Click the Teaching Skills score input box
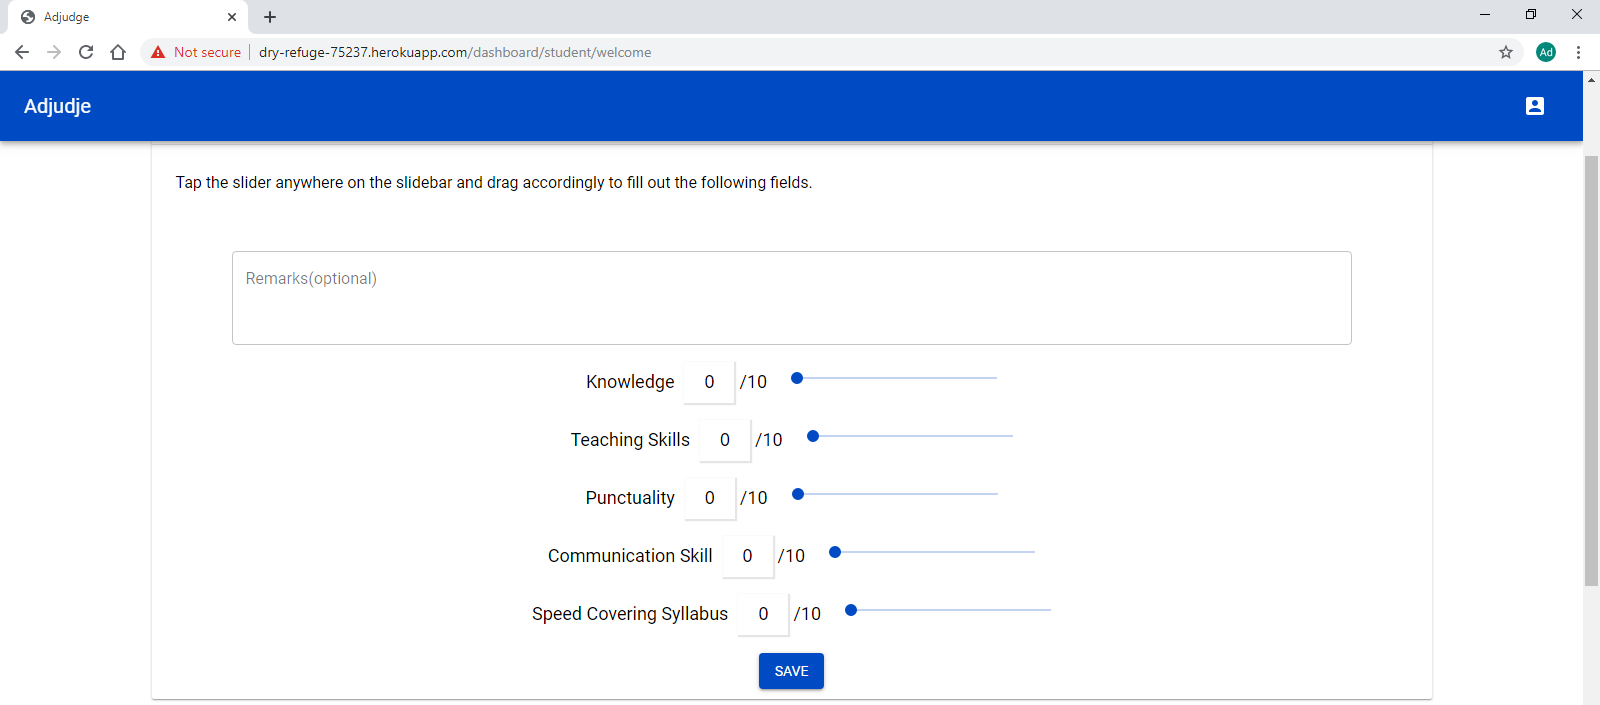The height and width of the screenshot is (705, 1600). (x=725, y=440)
